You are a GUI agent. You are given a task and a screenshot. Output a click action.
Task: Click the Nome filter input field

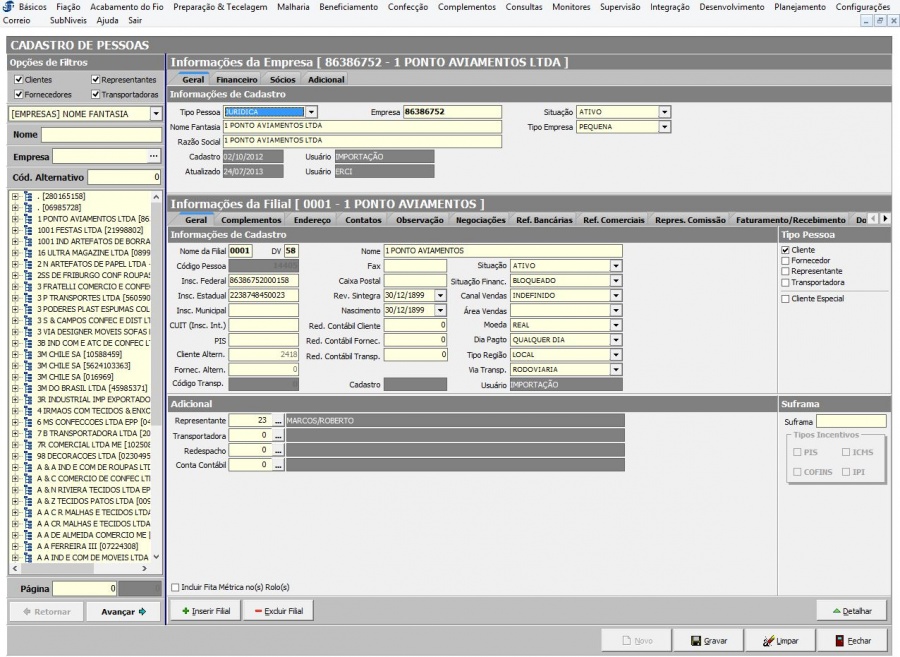coord(100,134)
